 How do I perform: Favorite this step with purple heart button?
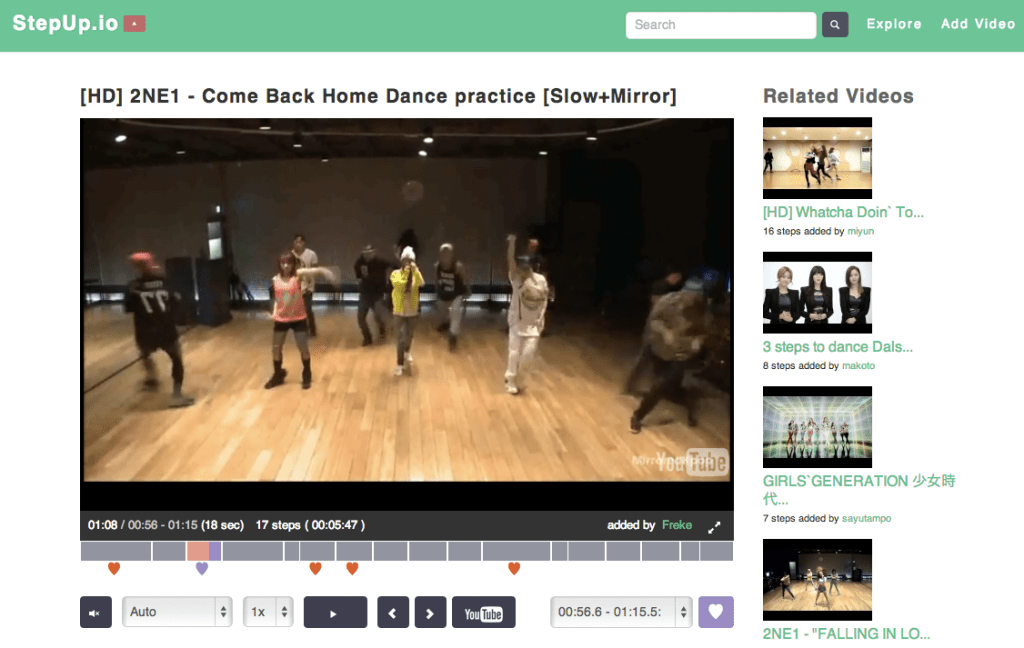pos(716,612)
